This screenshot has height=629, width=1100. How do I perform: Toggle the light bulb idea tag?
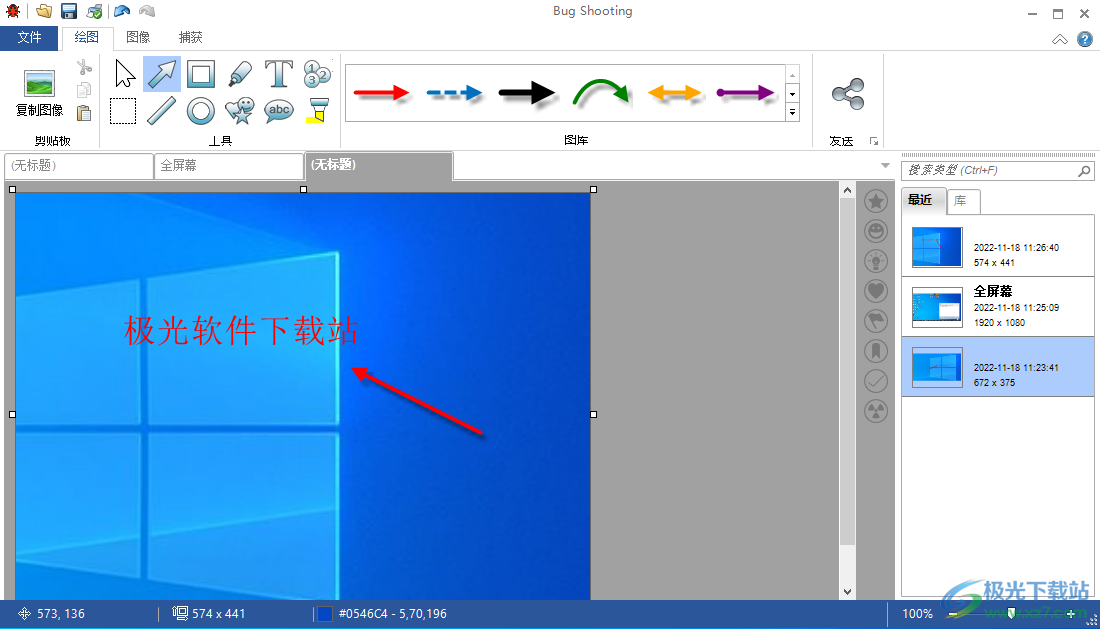click(876, 262)
